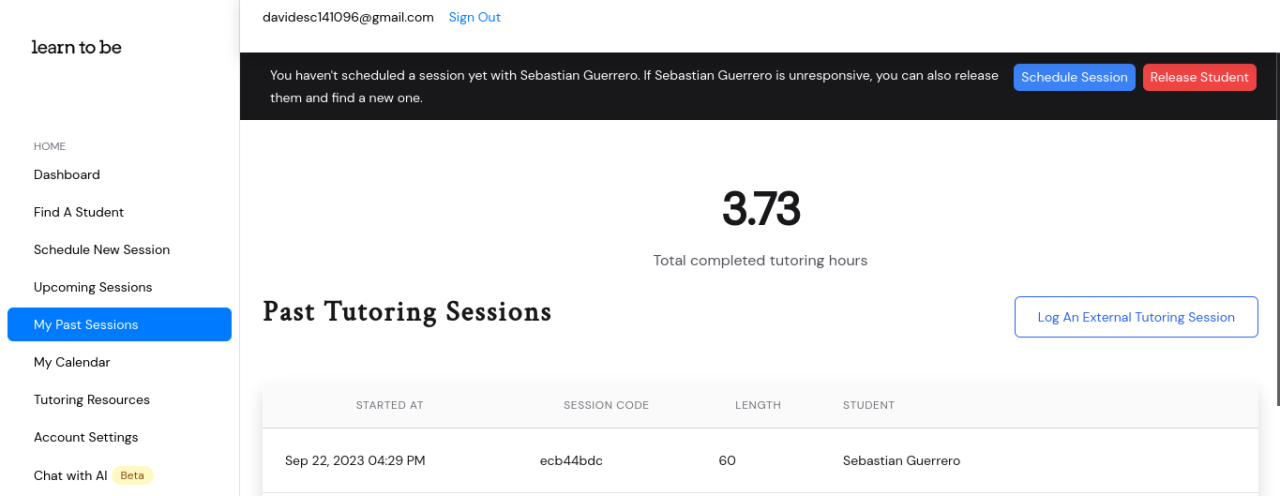Click the Beta badge next to Chat with AI
Viewport: 1280px width, 496px height.
(132, 476)
